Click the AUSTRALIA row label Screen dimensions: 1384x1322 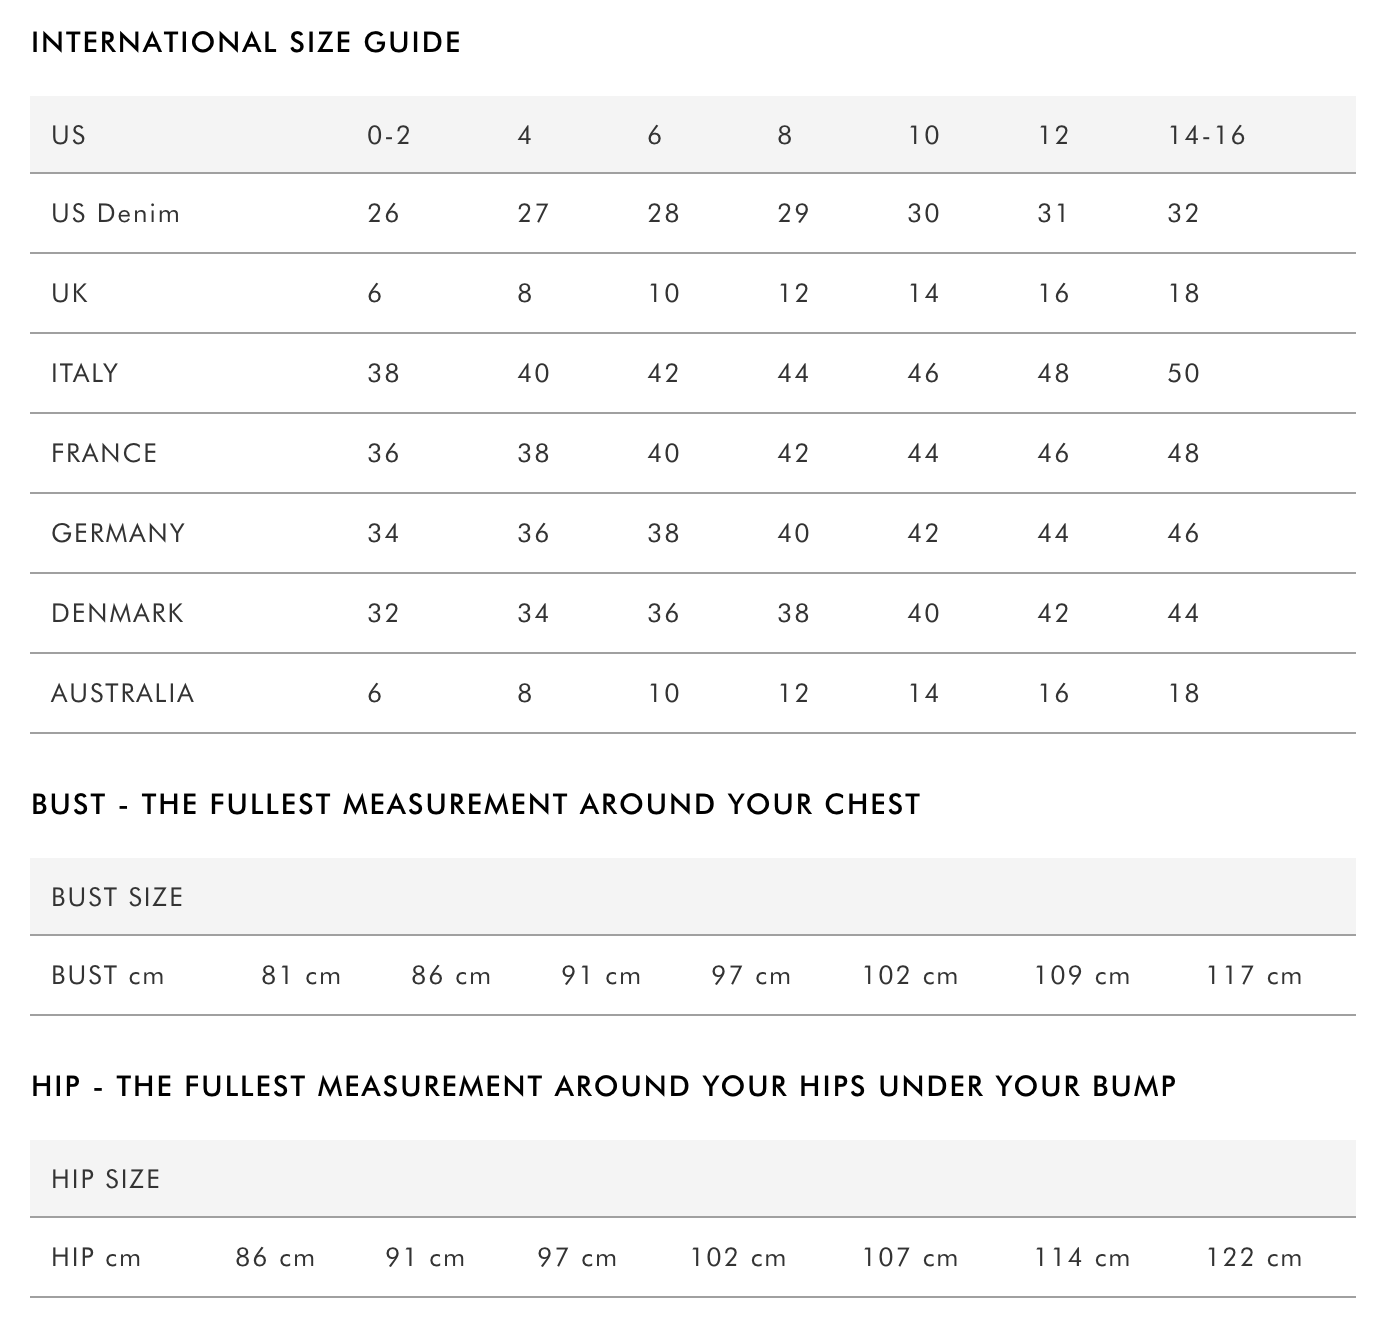[122, 693]
